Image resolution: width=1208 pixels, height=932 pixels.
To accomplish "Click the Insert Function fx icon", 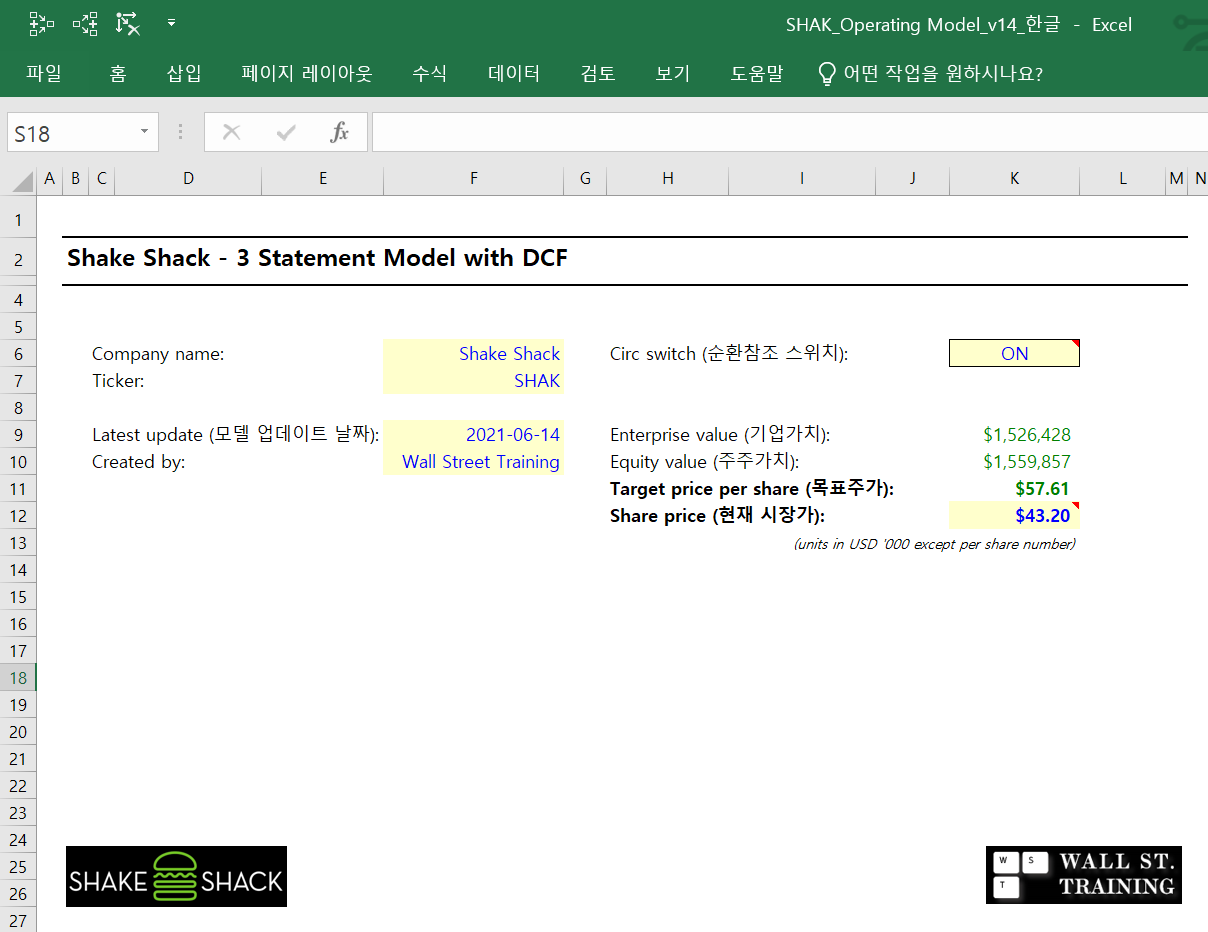I will [x=340, y=132].
